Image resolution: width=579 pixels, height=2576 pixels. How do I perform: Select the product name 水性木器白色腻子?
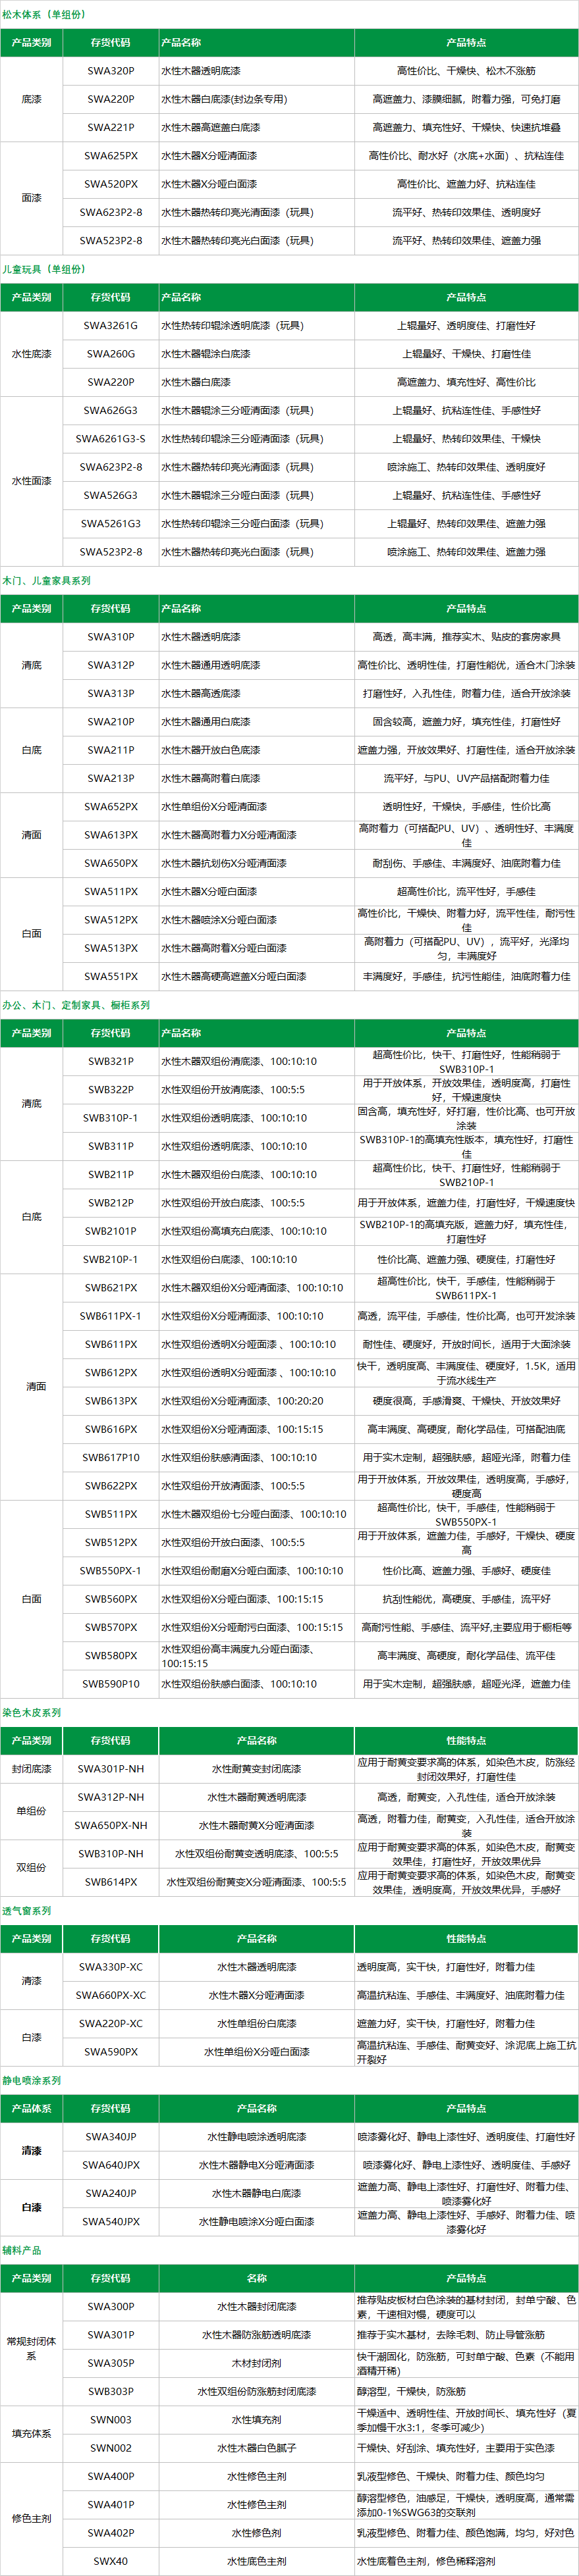pos(256,2448)
